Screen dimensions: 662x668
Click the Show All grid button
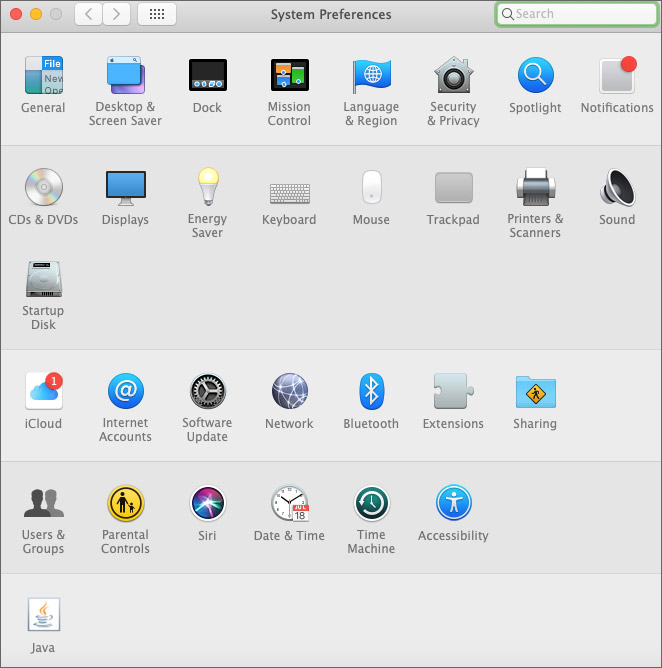coord(157,14)
